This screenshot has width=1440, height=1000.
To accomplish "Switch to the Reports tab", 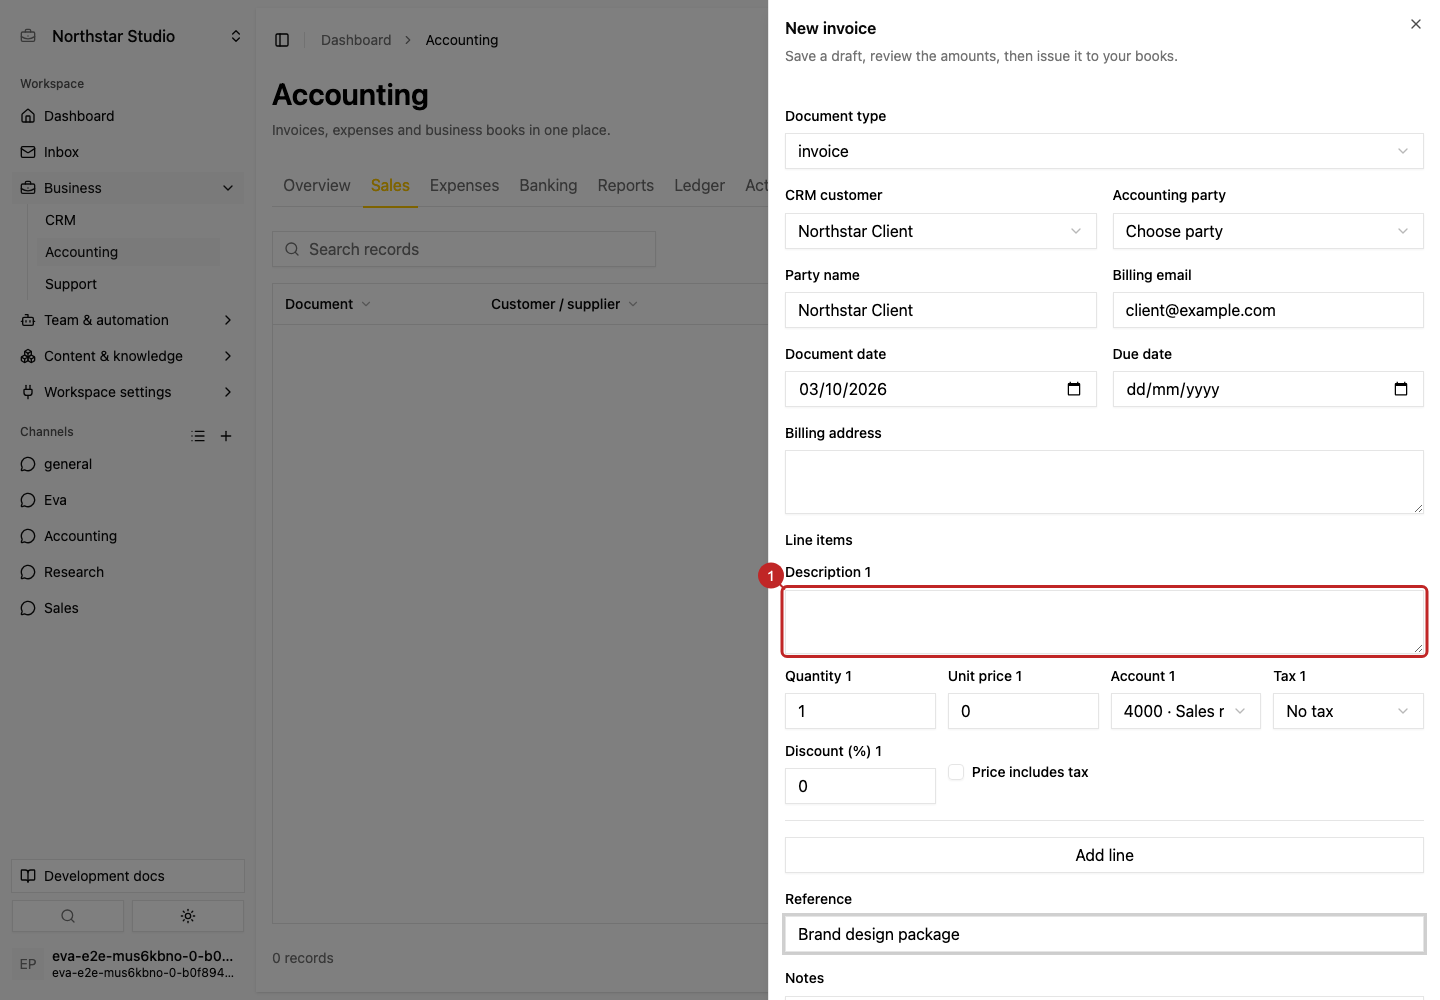I will click(625, 186).
